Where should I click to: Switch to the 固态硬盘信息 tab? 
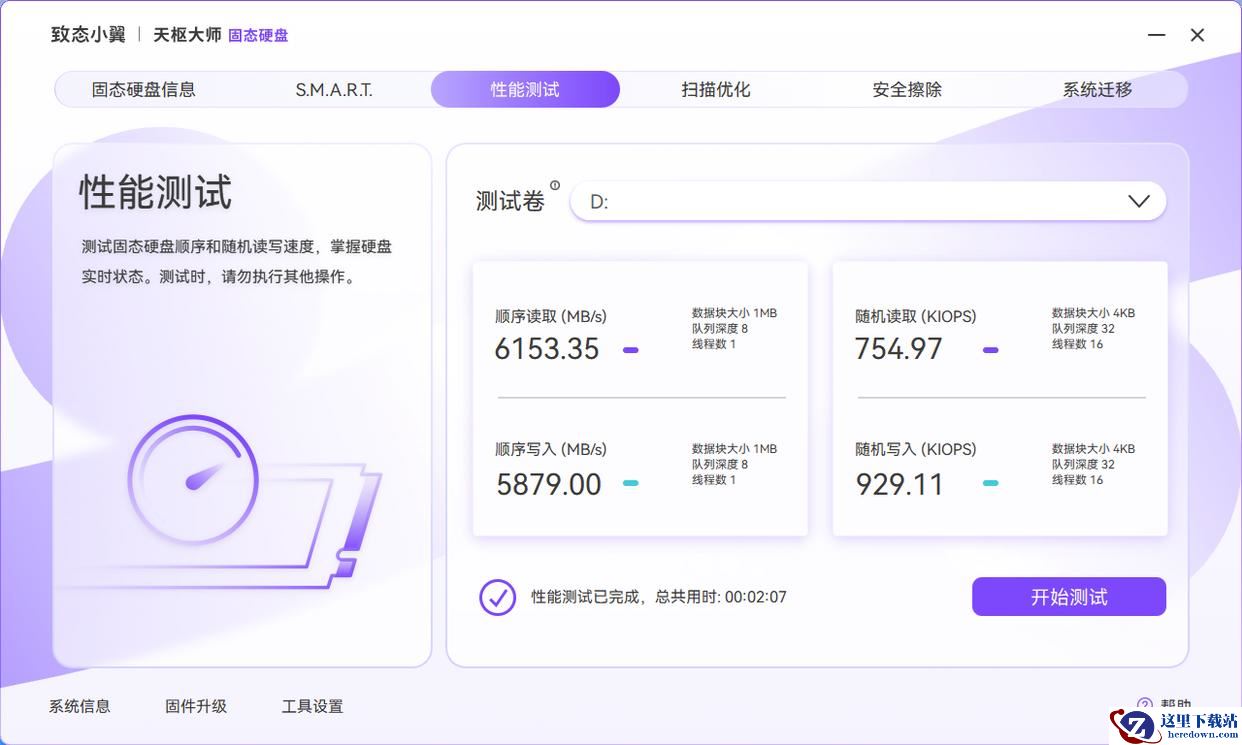(x=144, y=89)
